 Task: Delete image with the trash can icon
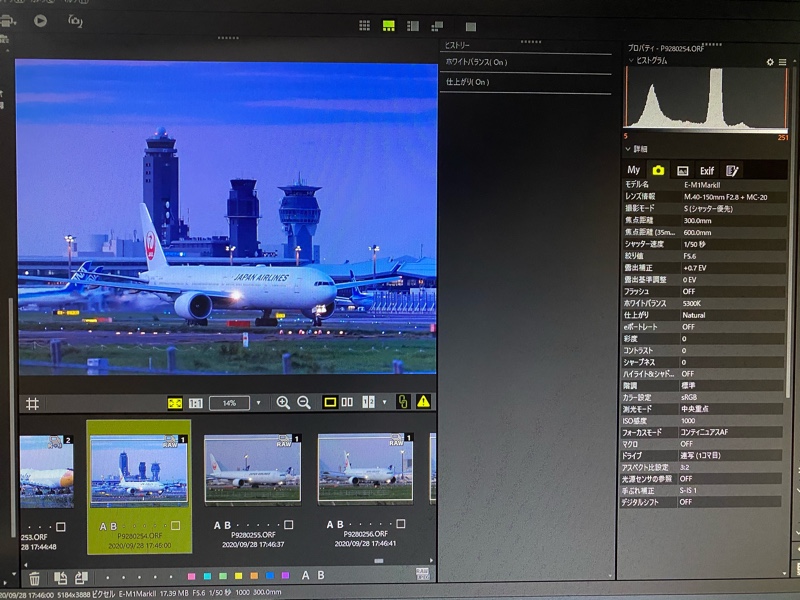pyautogui.click(x=34, y=579)
